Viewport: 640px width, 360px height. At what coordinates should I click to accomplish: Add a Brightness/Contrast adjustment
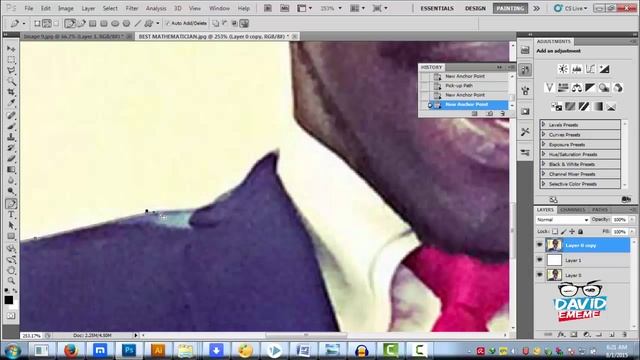point(563,69)
